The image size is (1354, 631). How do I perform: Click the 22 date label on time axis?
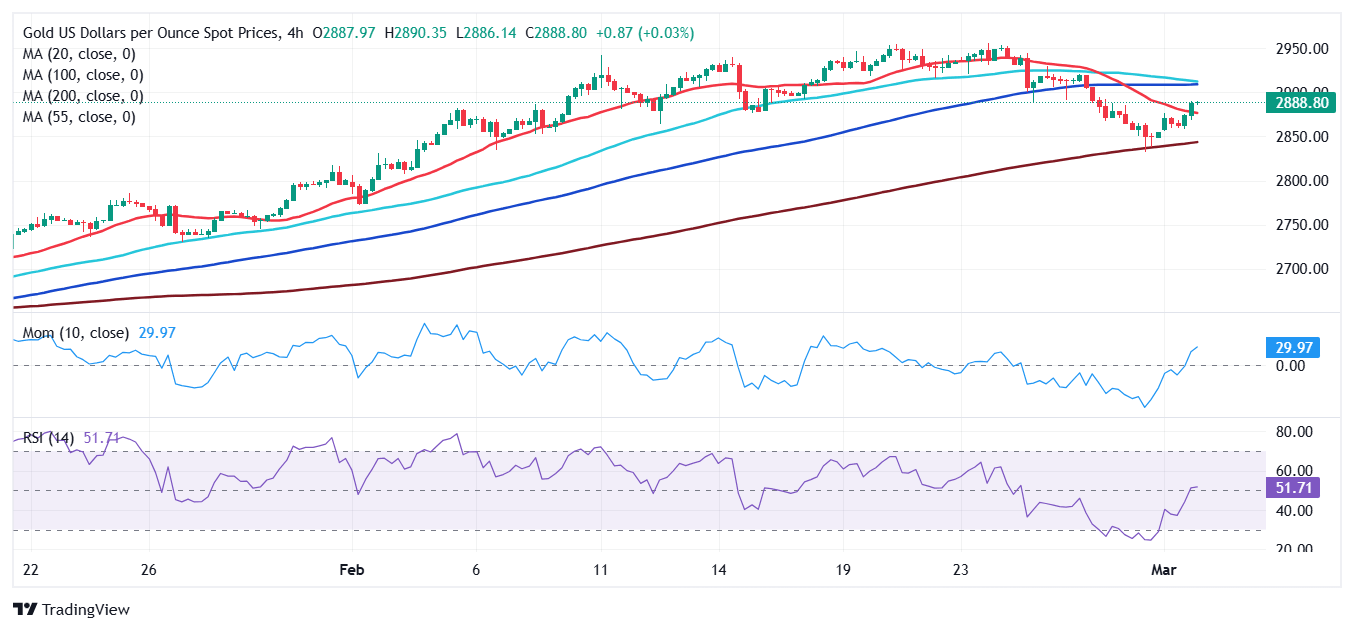click(x=30, y=570)
